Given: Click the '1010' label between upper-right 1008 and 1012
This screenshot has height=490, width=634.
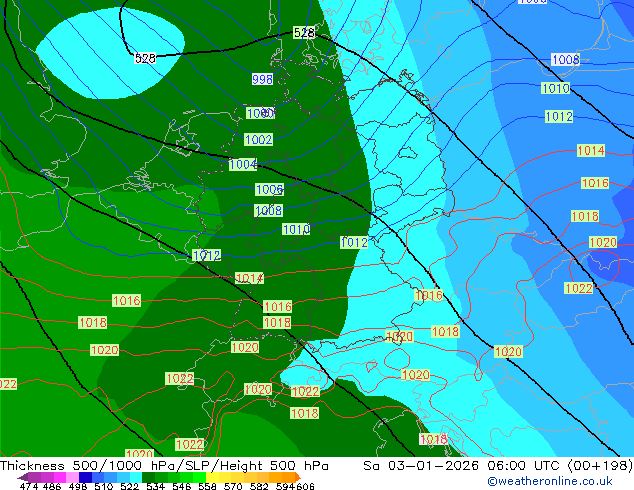Looking at the screenshot, I should tap(556, 88).
